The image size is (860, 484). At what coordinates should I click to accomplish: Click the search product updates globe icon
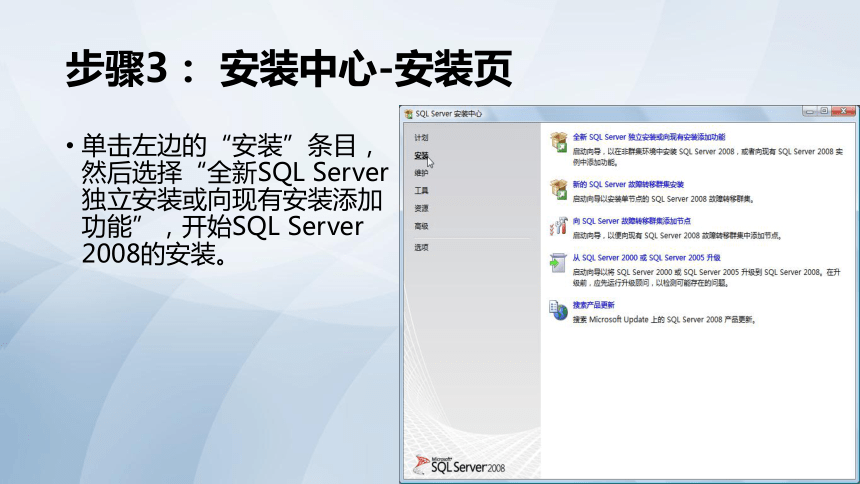(x=558, y=310)
